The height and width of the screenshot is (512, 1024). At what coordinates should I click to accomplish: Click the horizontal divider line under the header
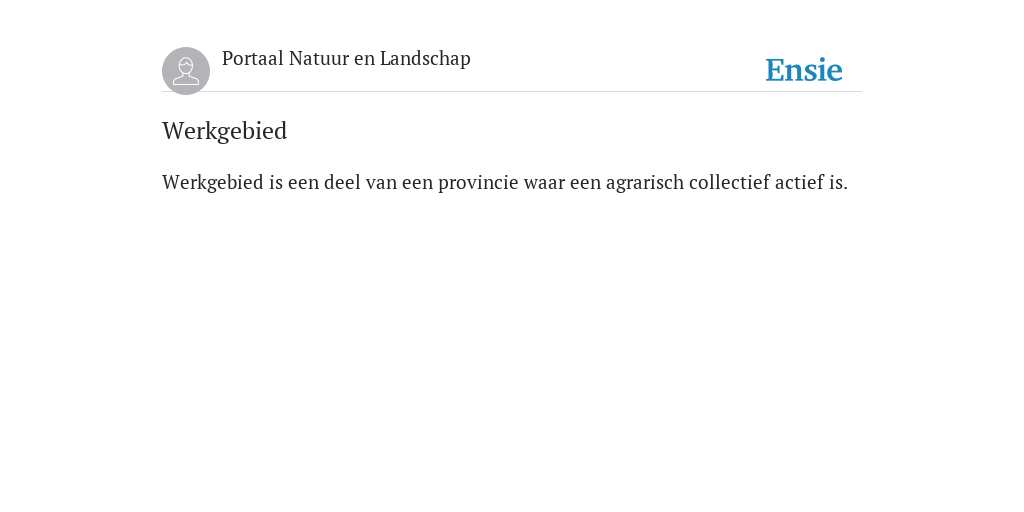click(512, 91)
